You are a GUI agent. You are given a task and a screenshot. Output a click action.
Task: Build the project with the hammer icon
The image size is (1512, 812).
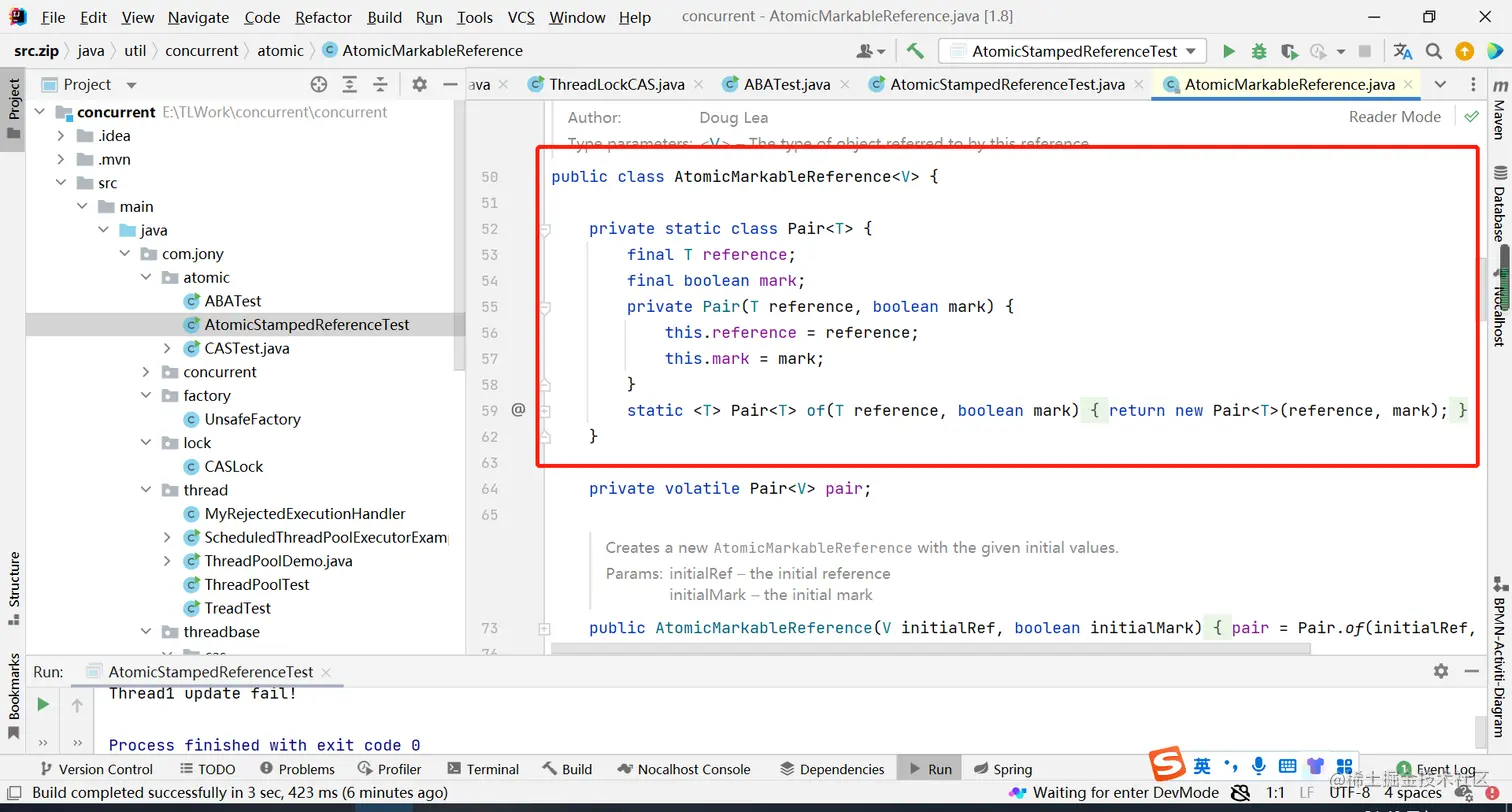click(x=915, y=51)
